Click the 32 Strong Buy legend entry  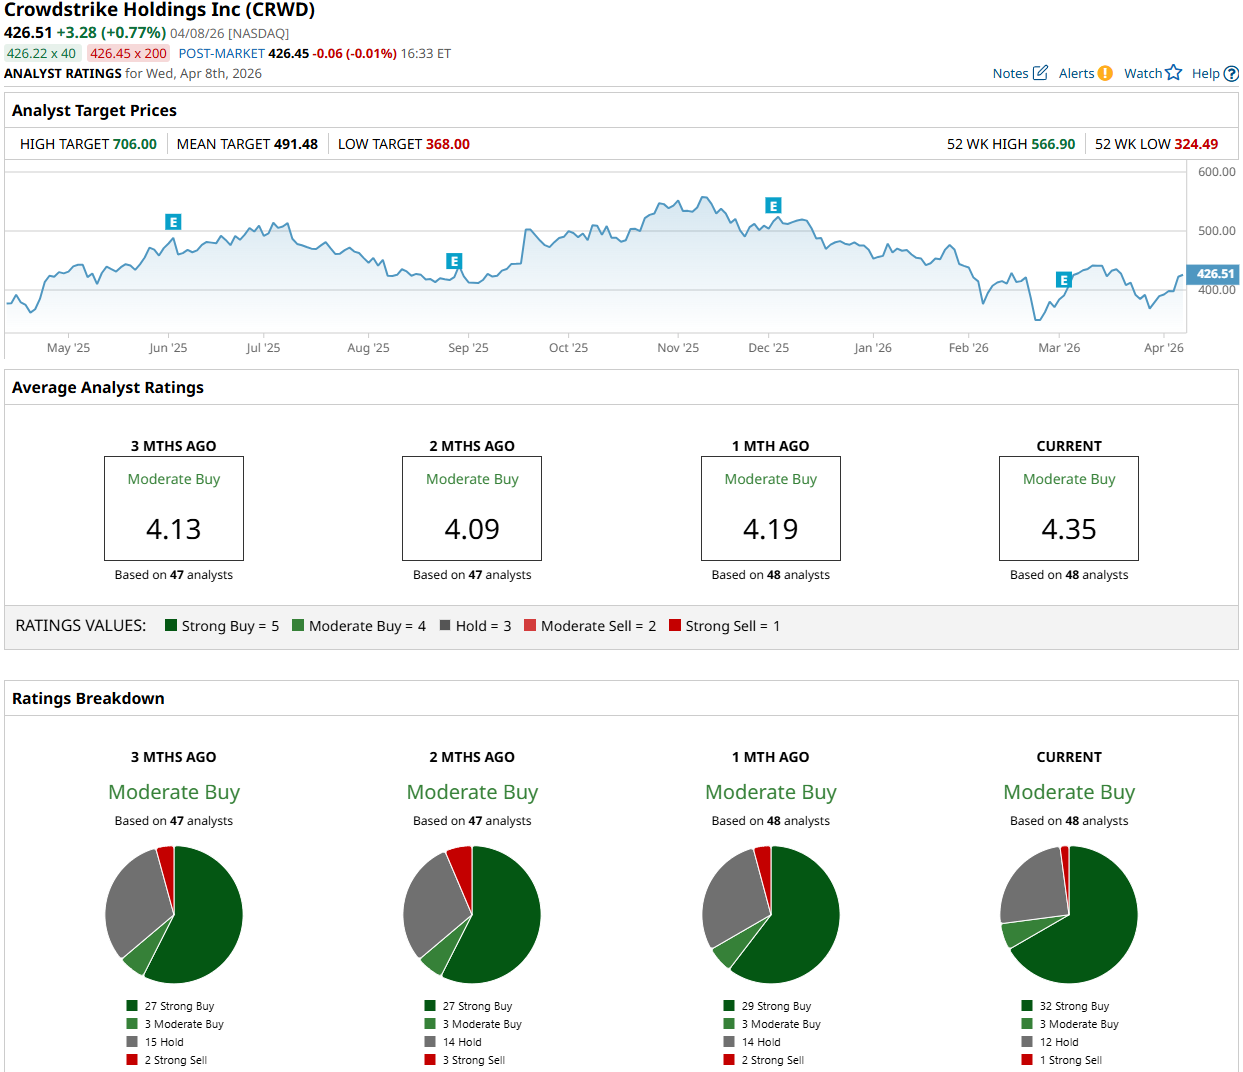[1073, 1006]
